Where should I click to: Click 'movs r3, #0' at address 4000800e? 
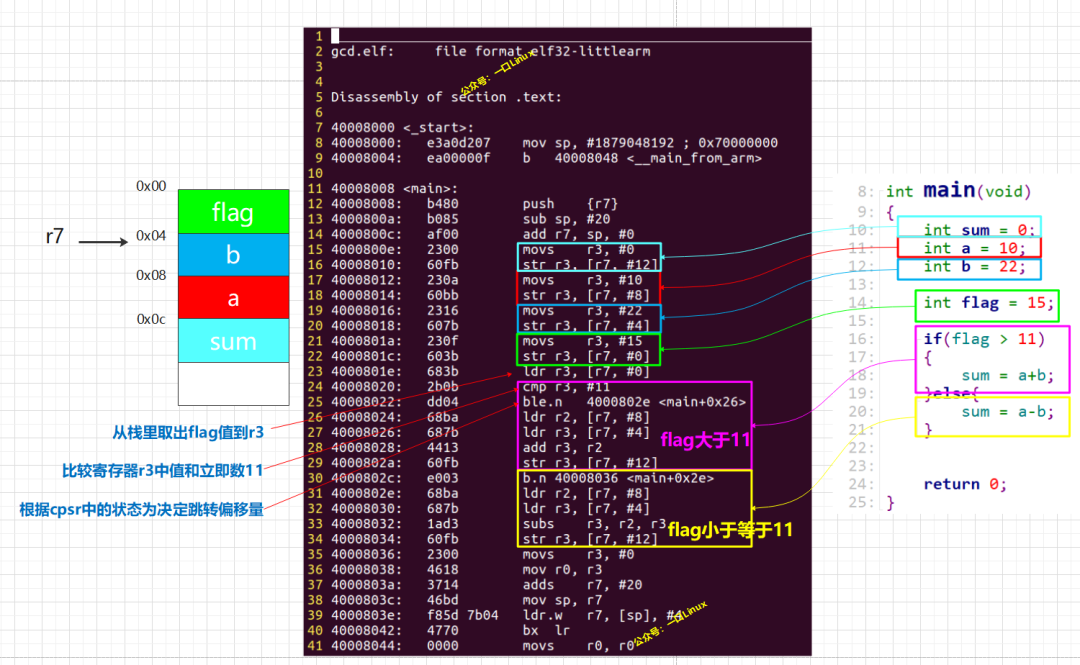578,249
